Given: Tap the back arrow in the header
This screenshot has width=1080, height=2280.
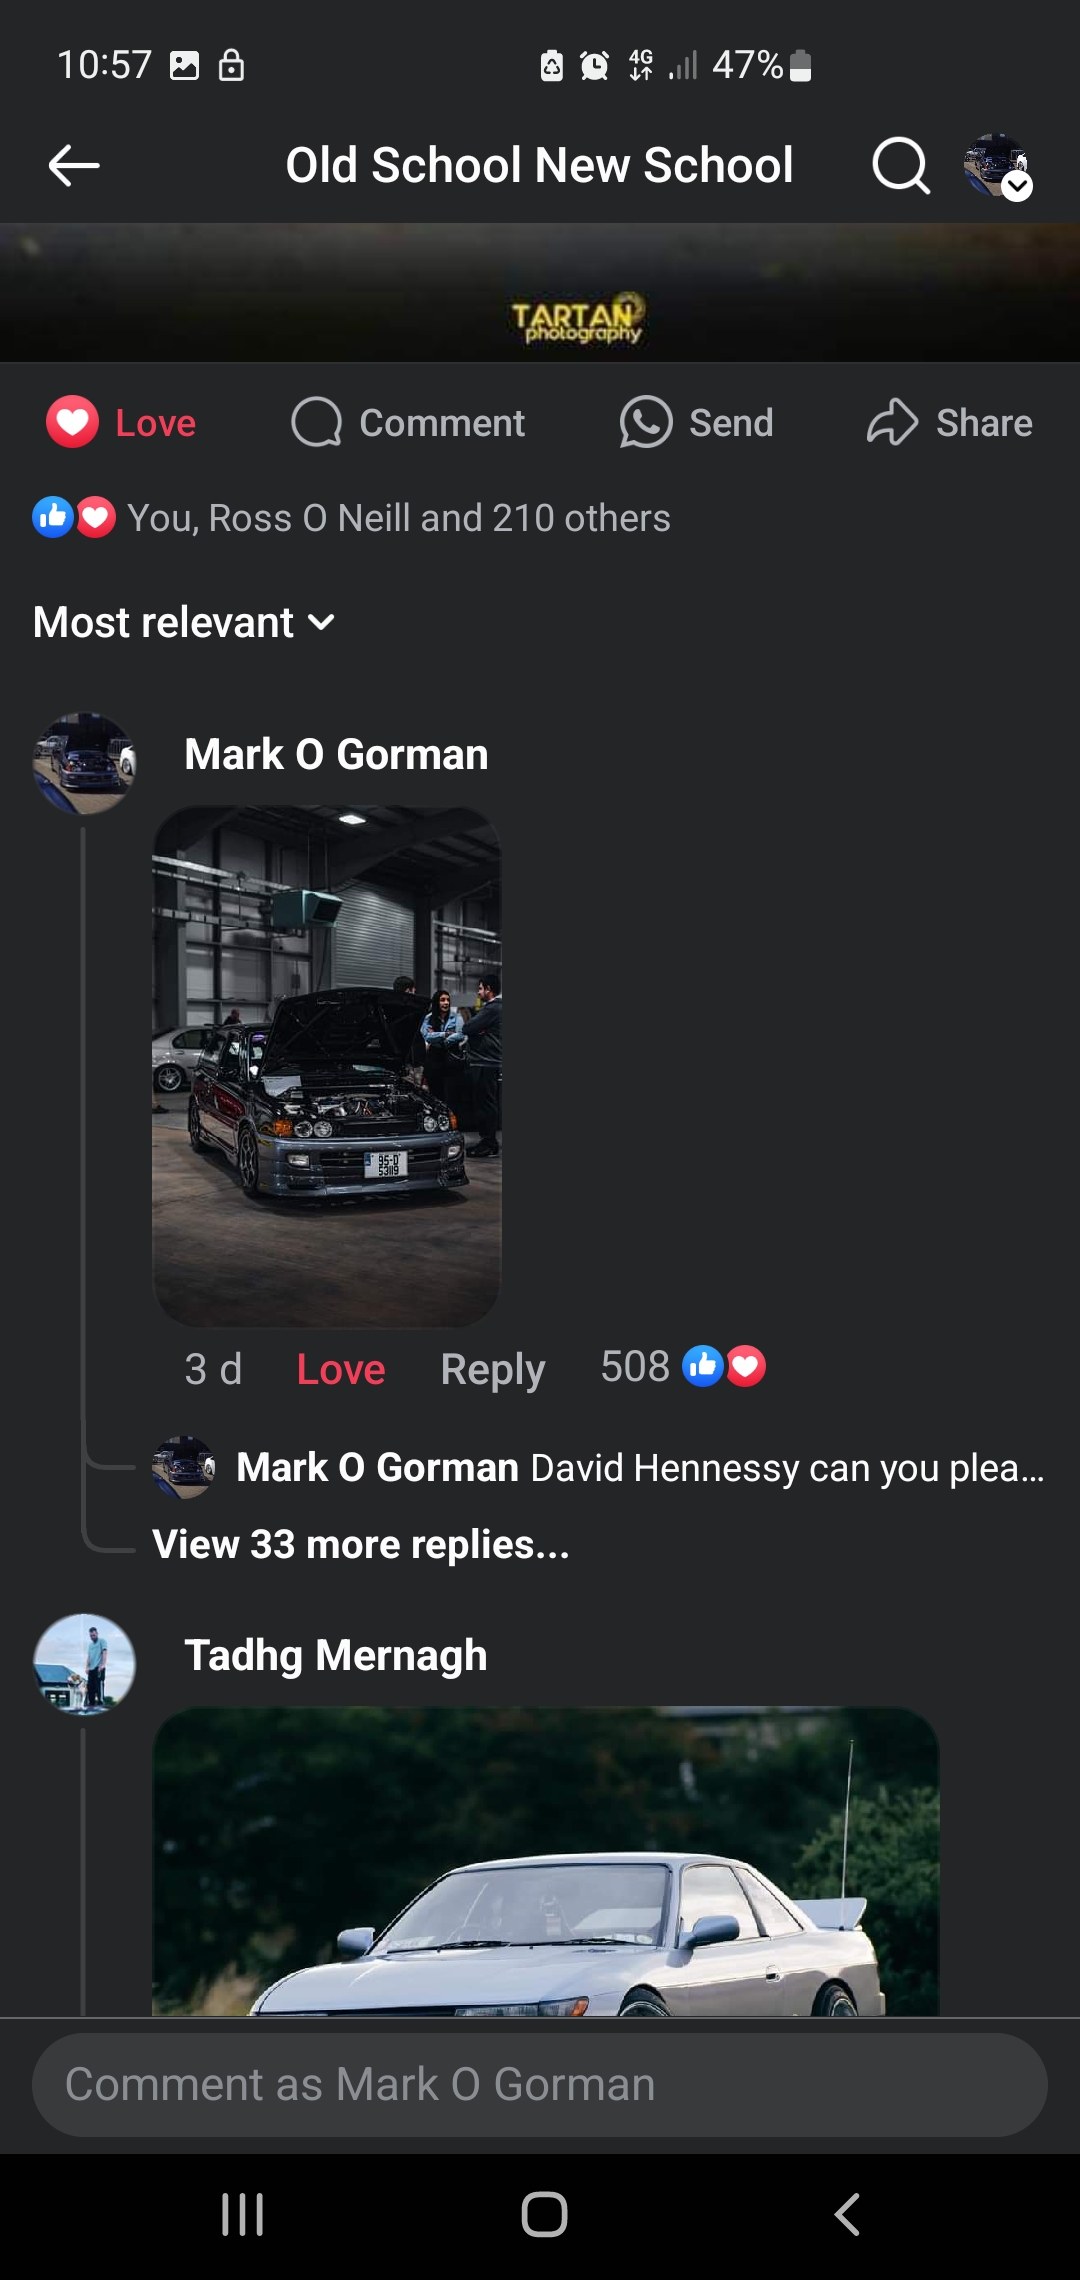Looking at the screenshot, I should [74, 165].
